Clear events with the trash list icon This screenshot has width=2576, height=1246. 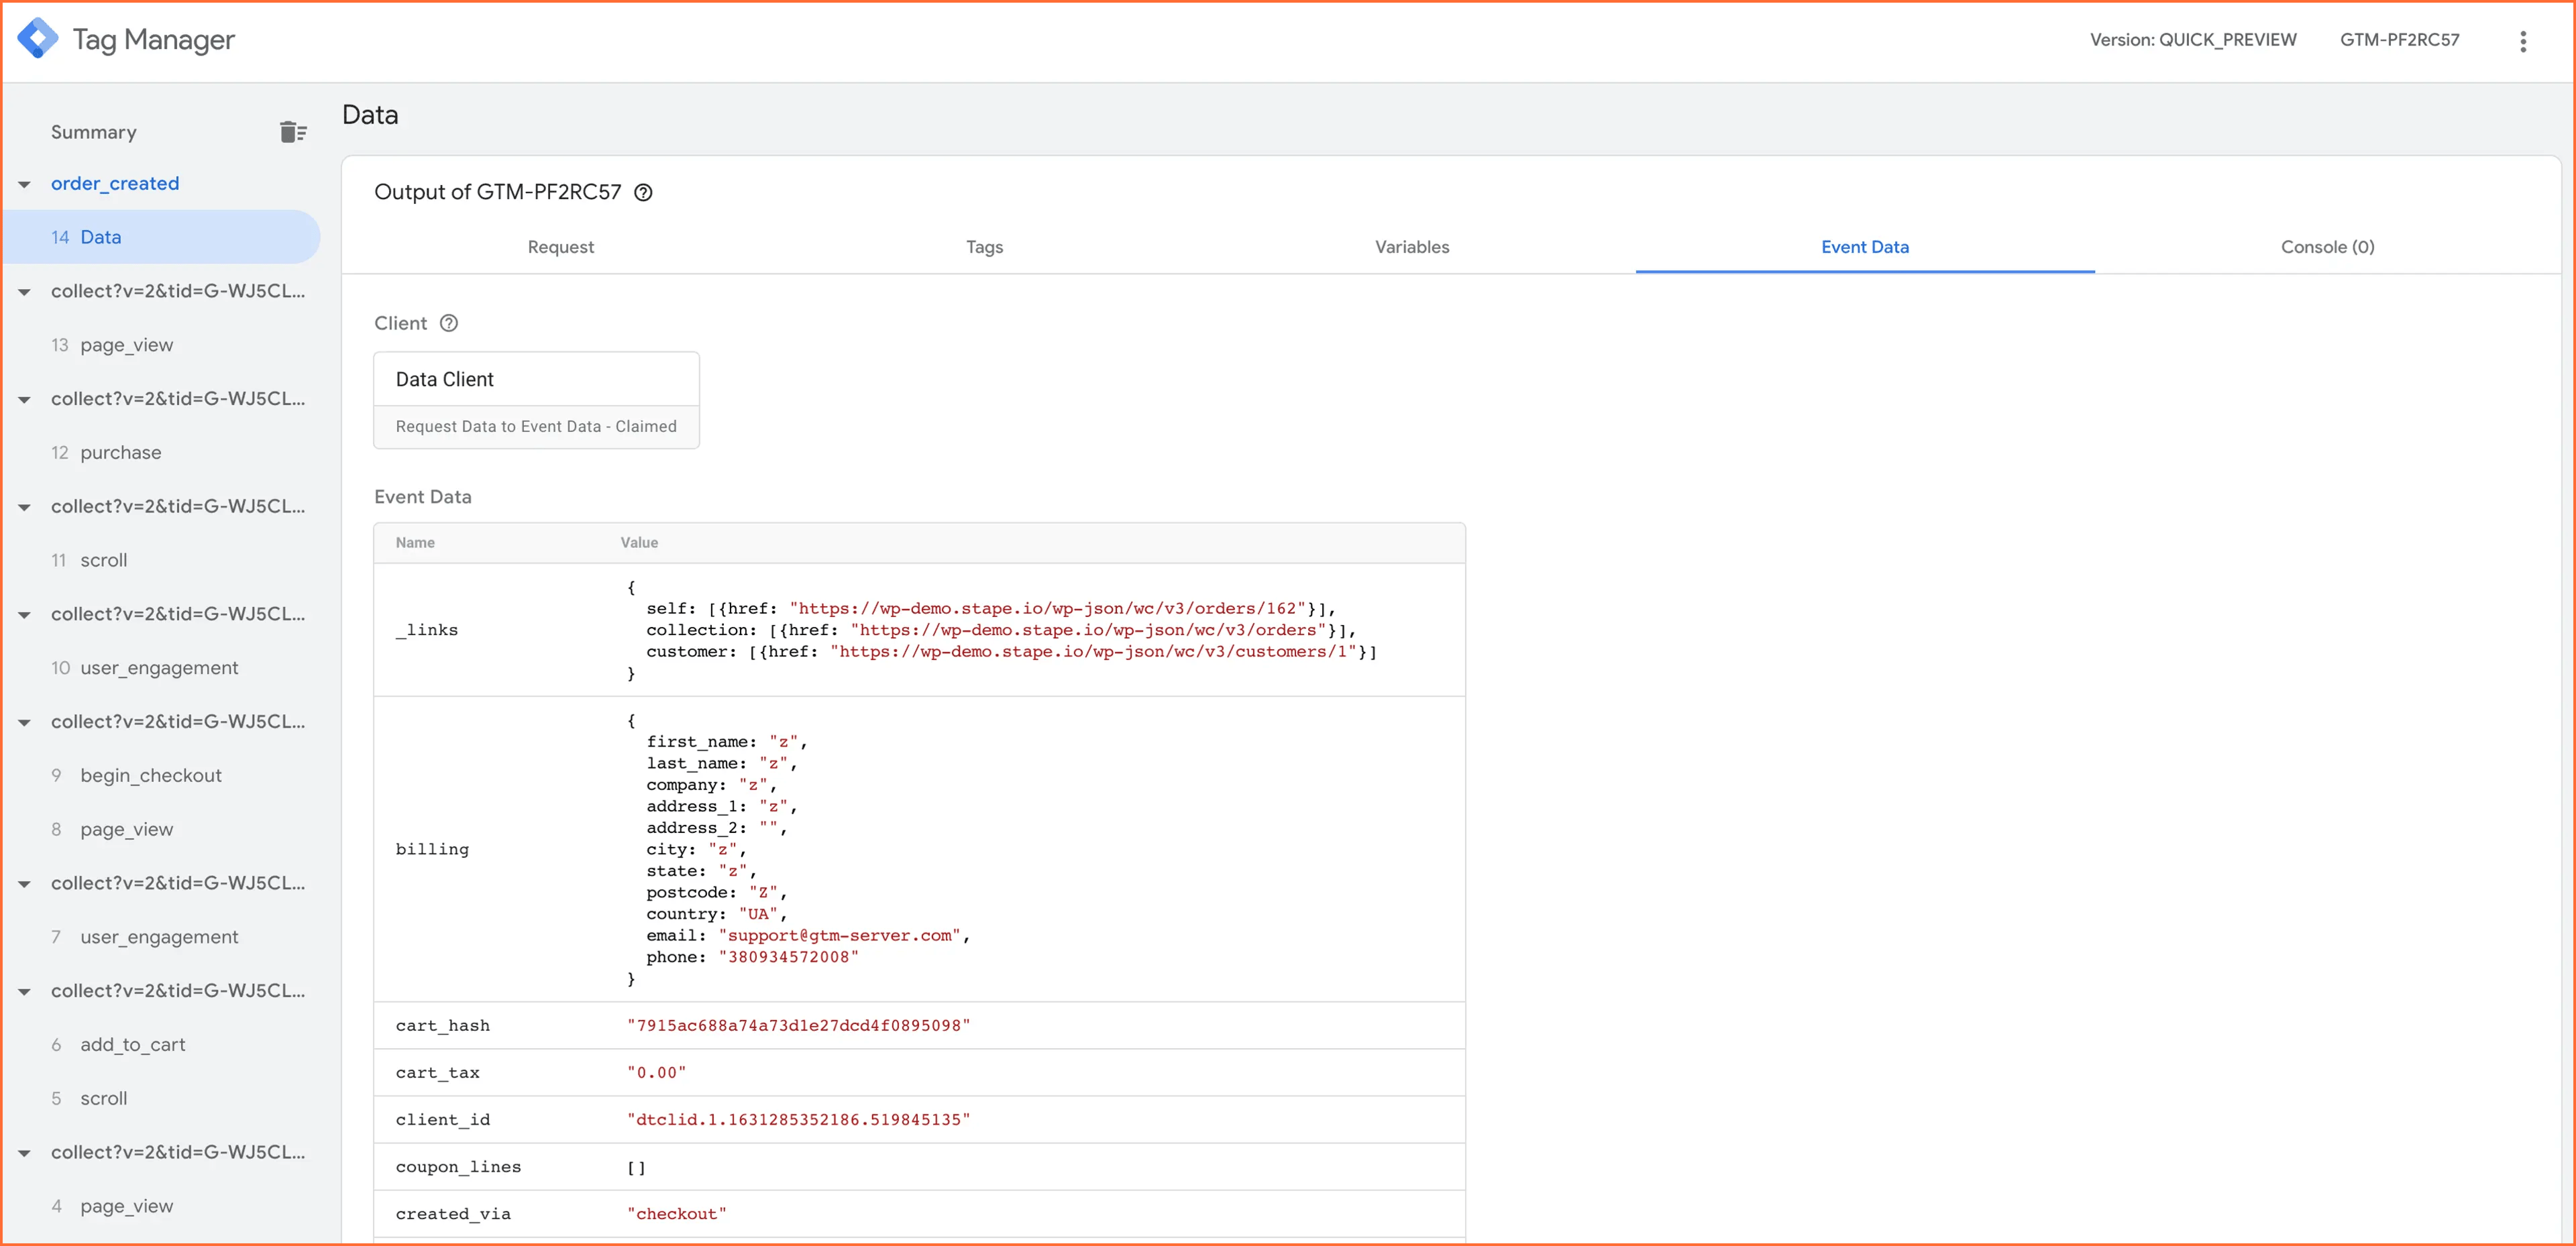point(293,132)
